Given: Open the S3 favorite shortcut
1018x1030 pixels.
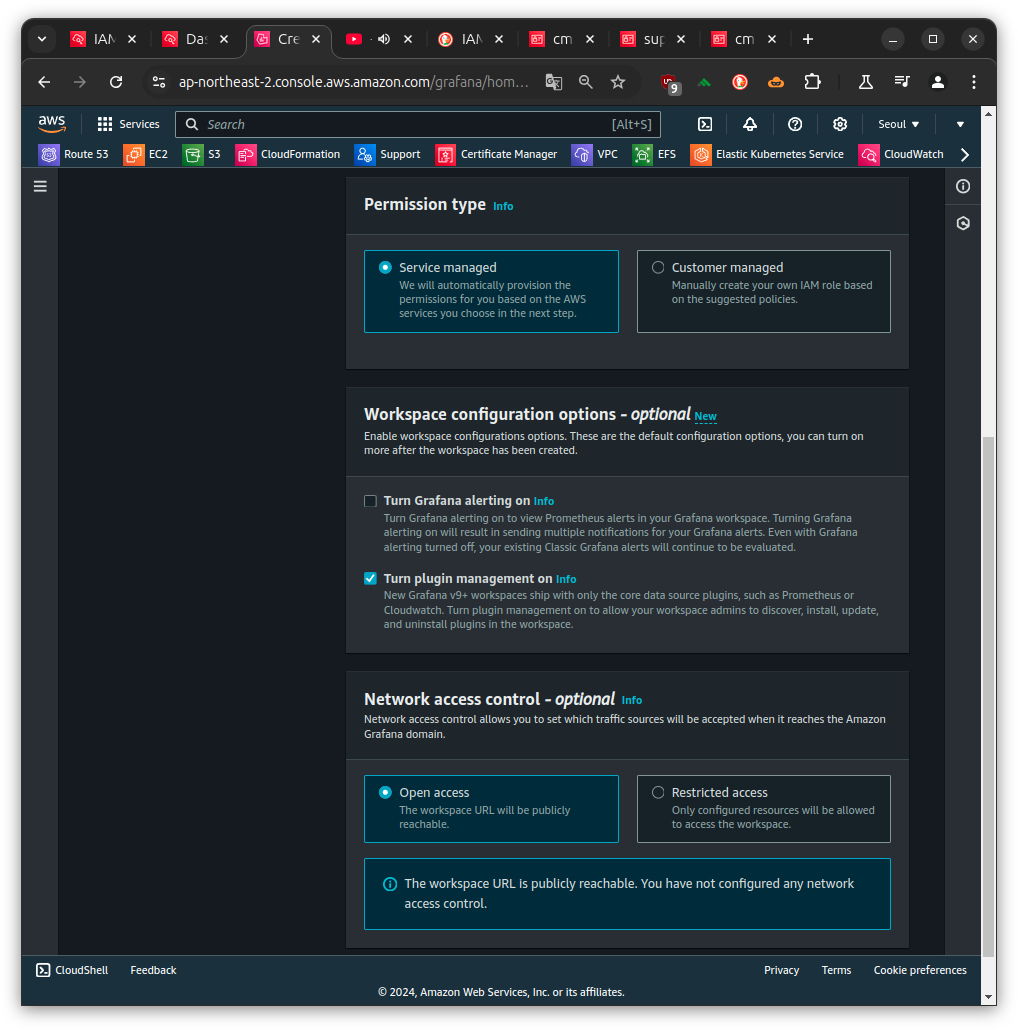Looking at the screenshot, I should click(202, 154).
